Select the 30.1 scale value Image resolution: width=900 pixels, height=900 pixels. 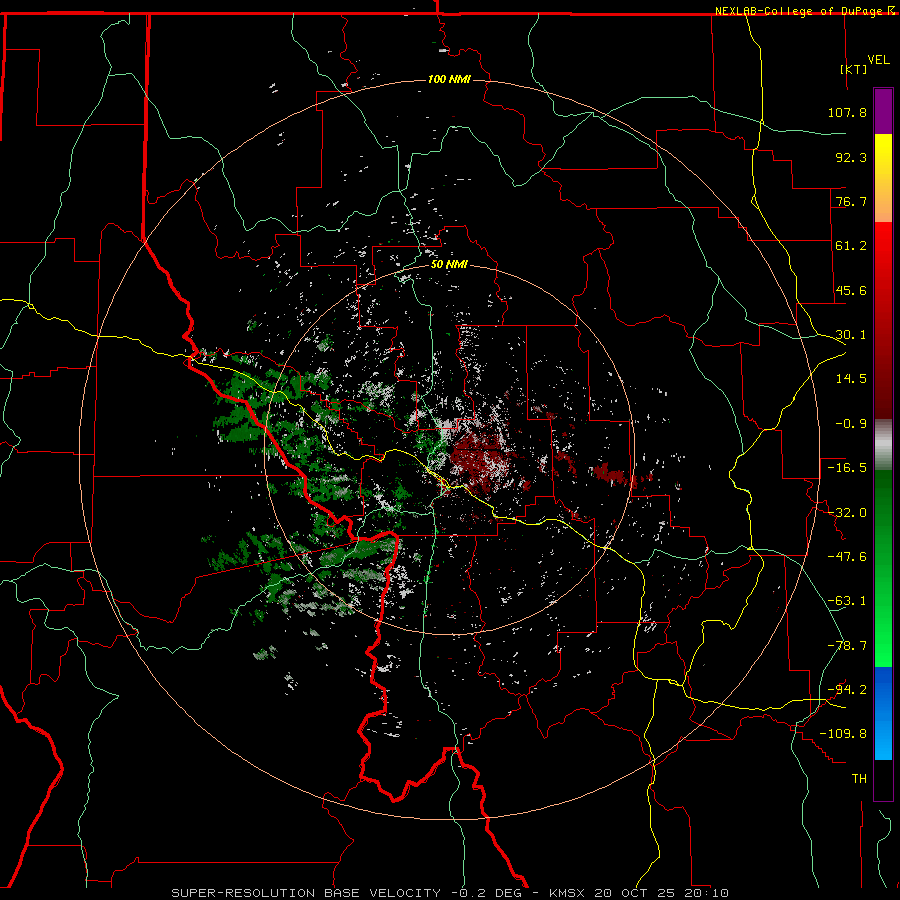click(x=851, y=335)
